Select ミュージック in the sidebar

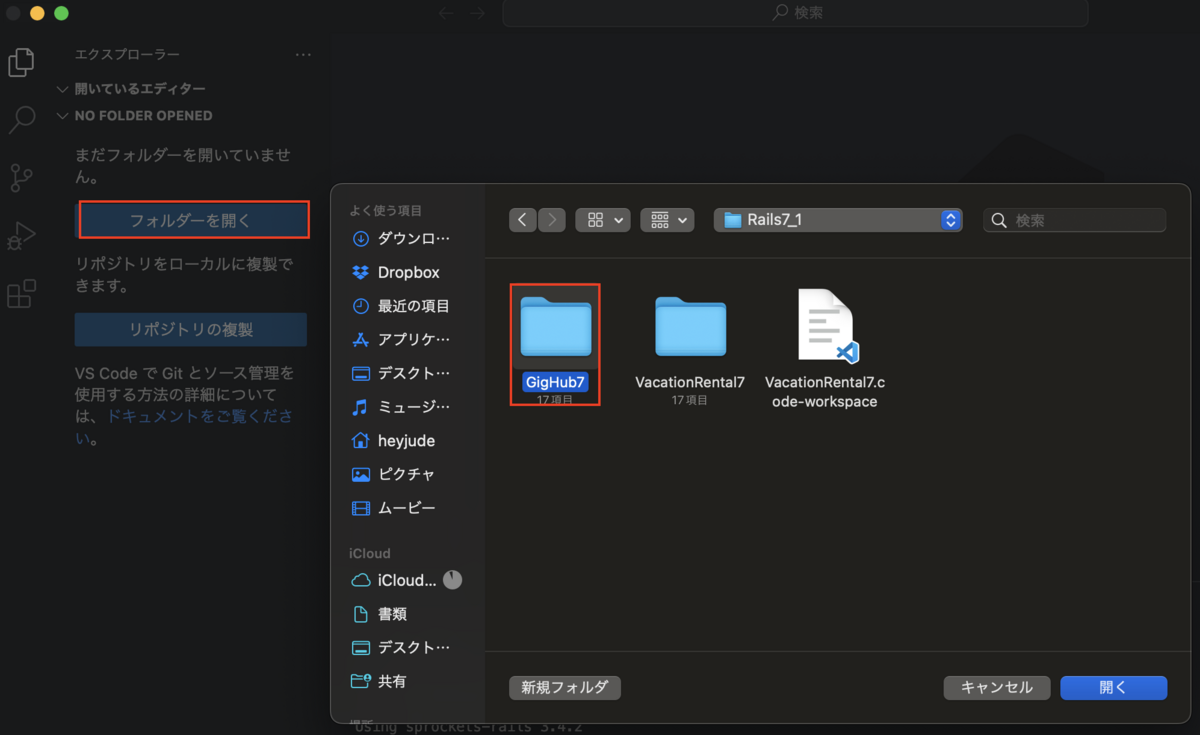403,407
